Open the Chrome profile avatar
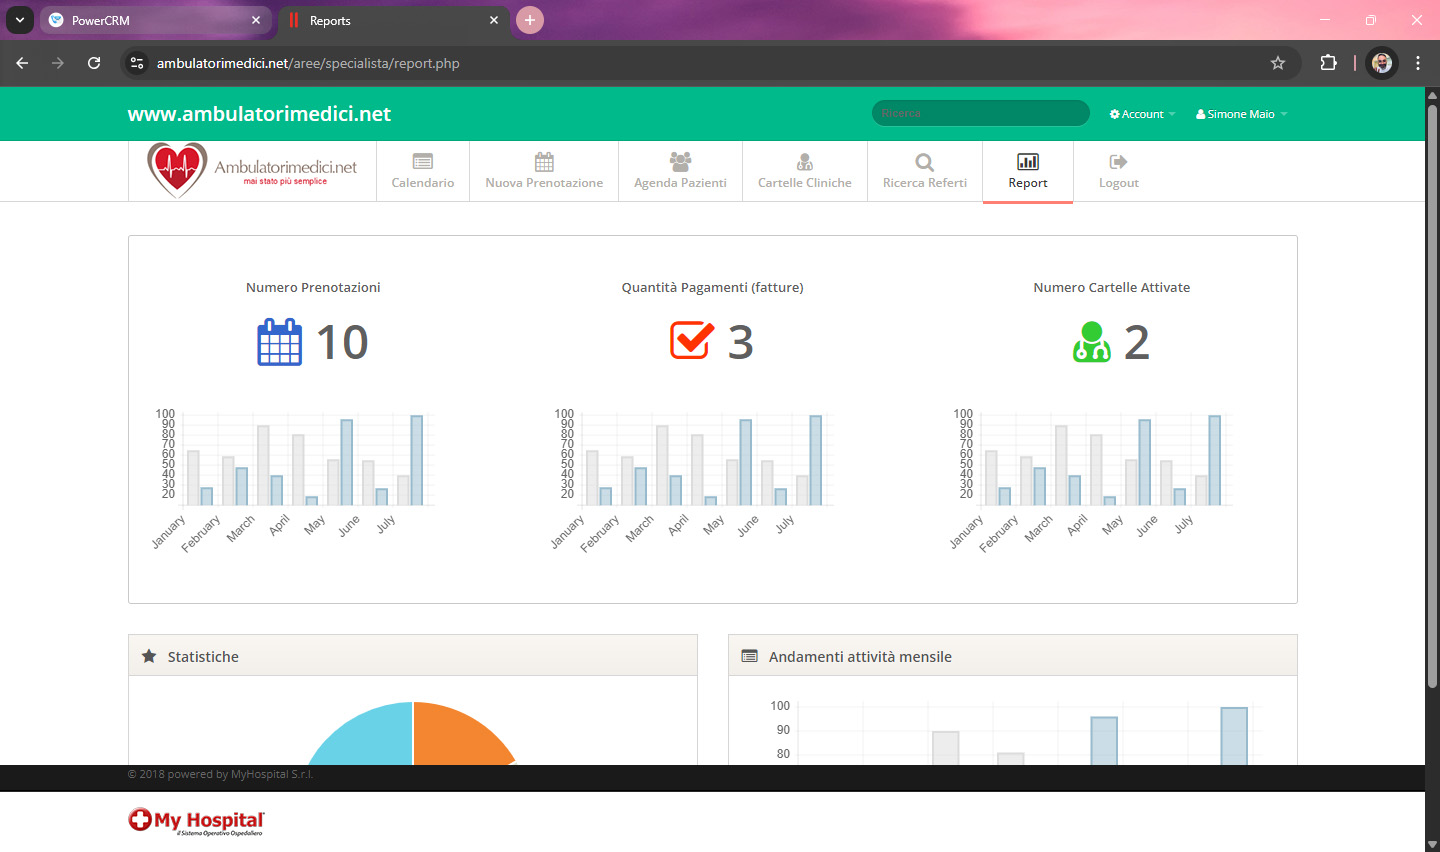The width and height of the screenshot is (1440, 852). point(1382,63)
